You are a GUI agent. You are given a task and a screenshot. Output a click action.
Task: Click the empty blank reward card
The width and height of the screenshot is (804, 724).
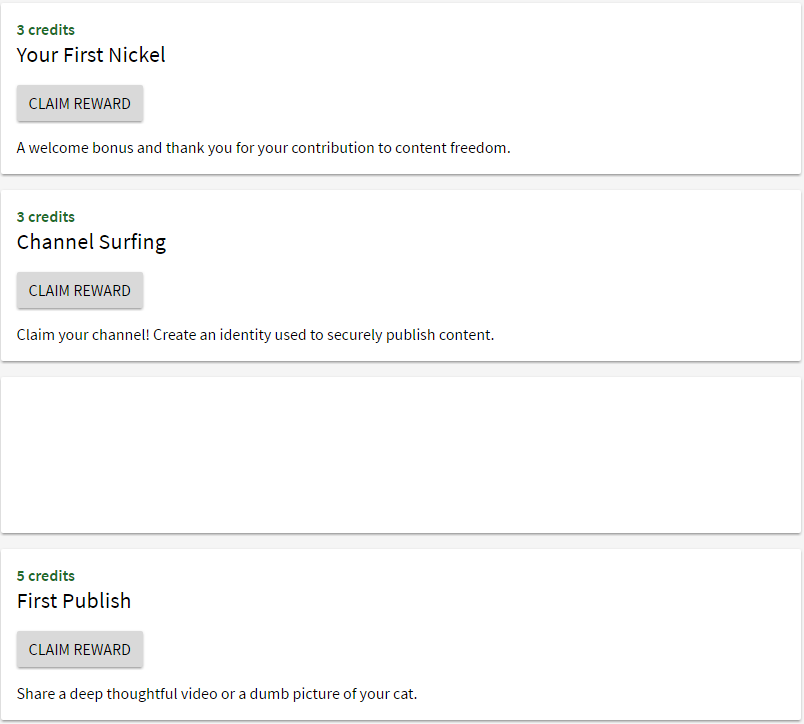[401, 455]
